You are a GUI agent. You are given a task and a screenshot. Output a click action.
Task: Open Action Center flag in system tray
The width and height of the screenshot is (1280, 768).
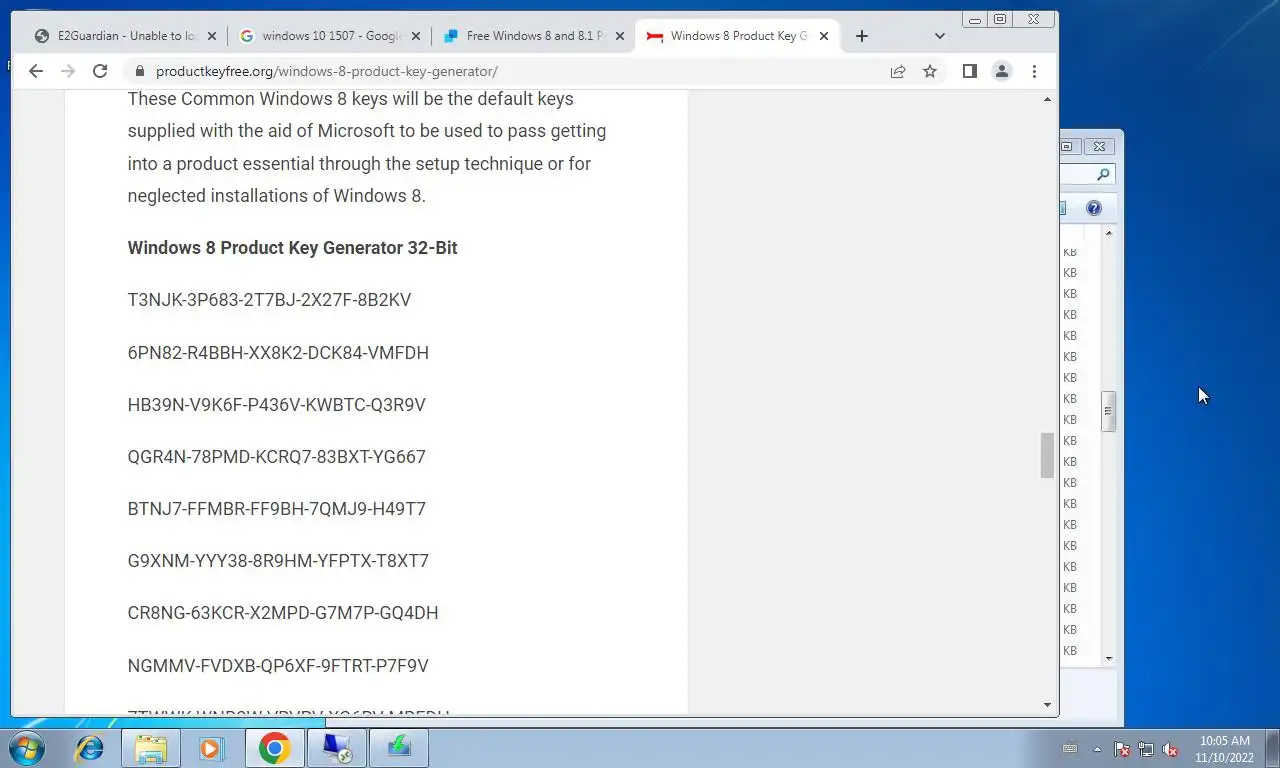1122,749
